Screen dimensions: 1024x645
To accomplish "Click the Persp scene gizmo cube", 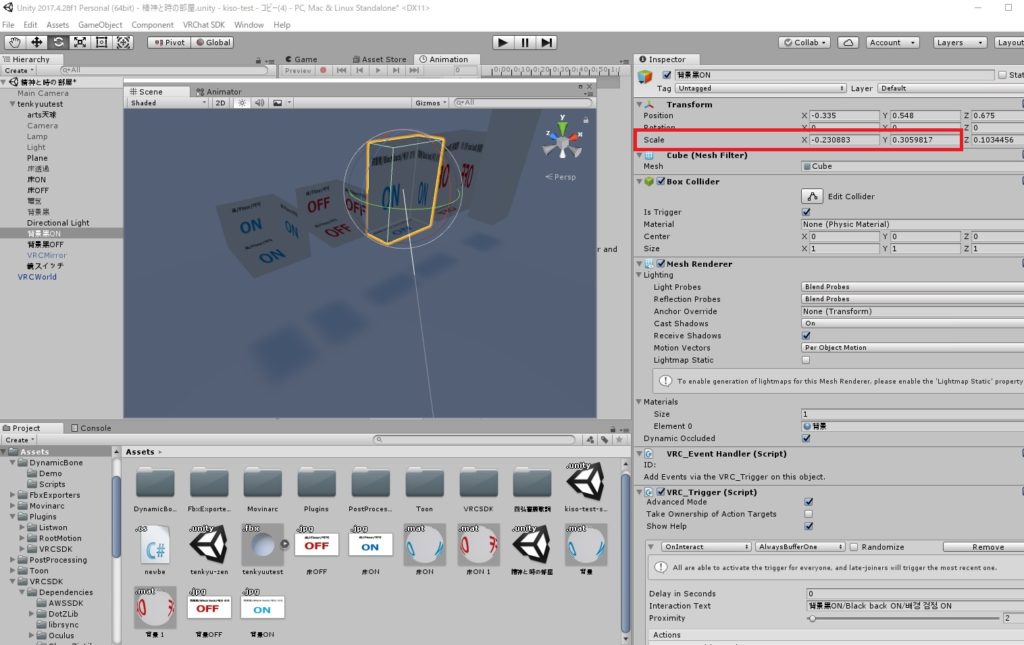I will coord(566,140).
